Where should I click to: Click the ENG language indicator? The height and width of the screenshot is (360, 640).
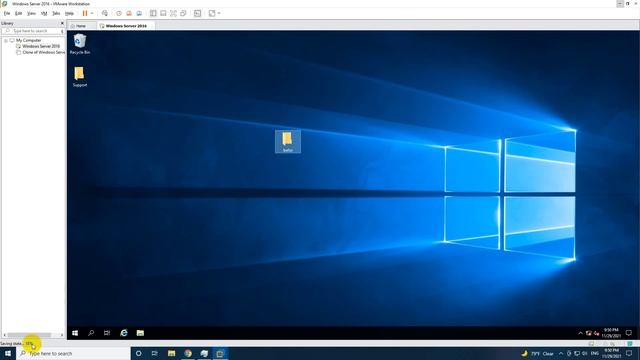pyautogui.click(x=595, y=353)
